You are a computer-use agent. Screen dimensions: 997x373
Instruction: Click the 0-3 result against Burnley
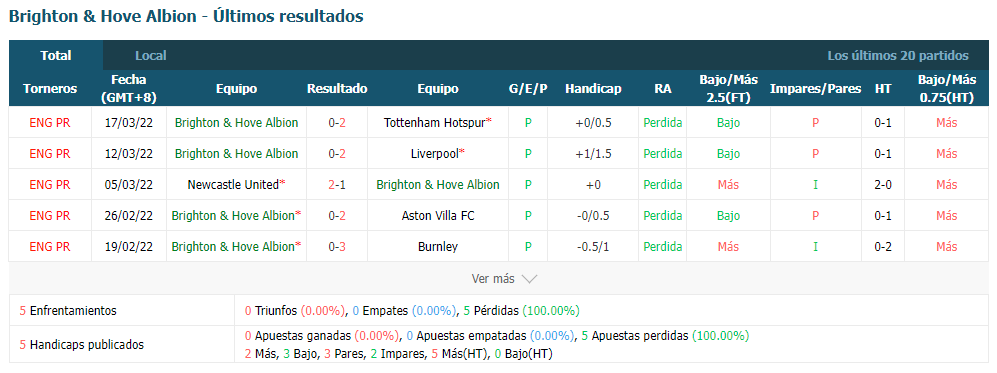(x=337, y=247)
